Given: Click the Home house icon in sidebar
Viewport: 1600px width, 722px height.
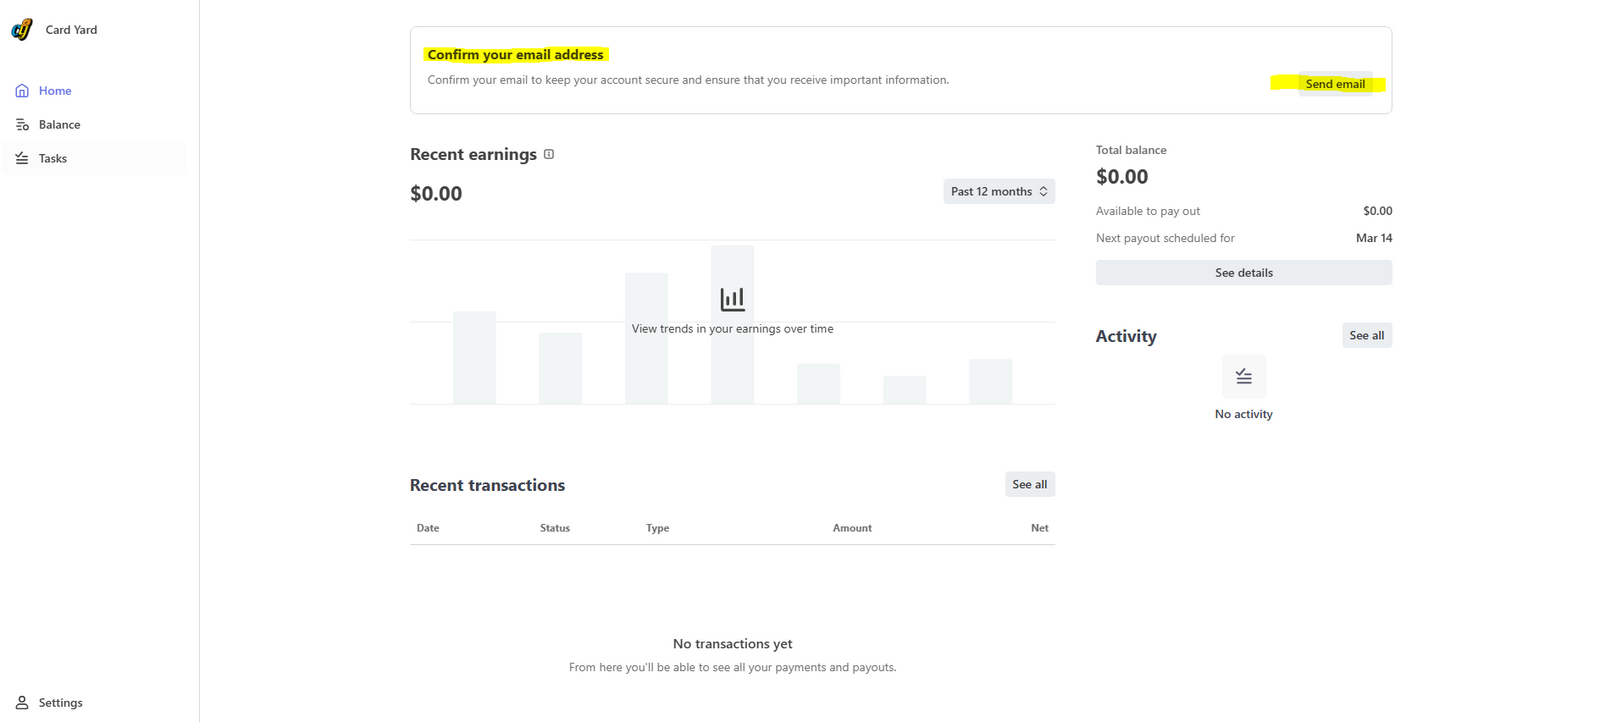Looking at the screenshot, I should pos(22,91).
